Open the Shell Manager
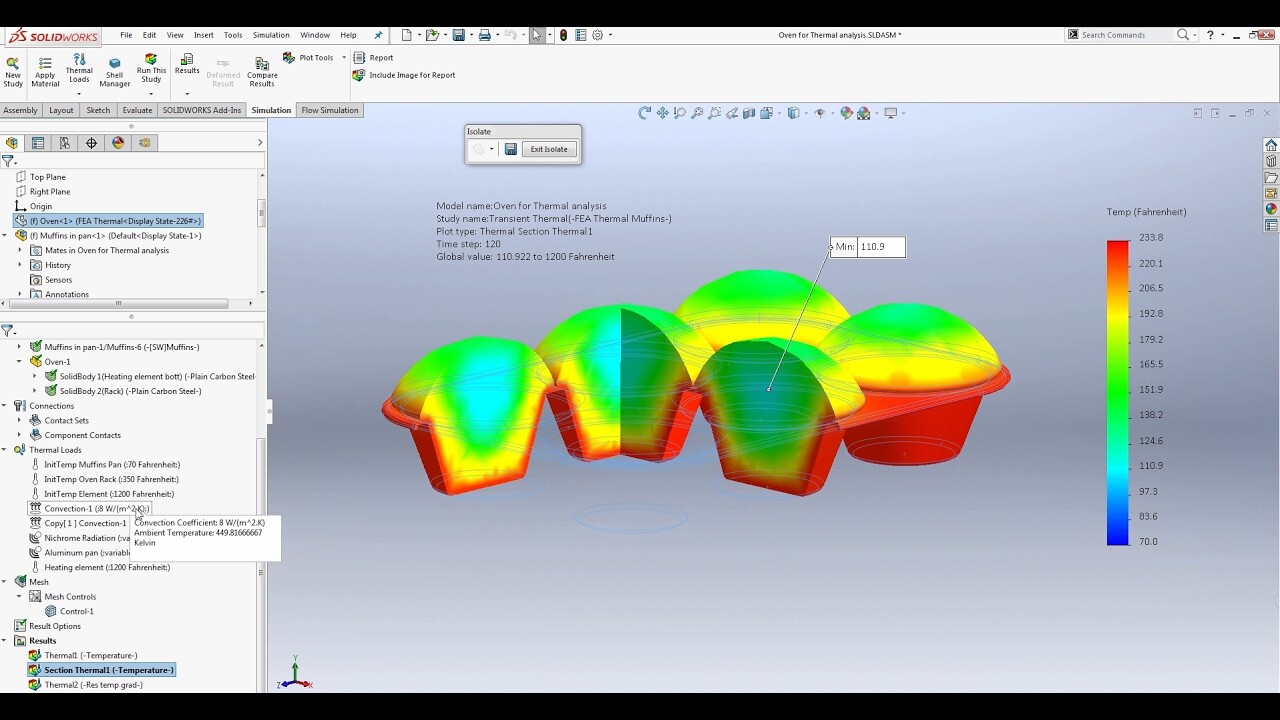1280x720 pixels. point(114,71)
